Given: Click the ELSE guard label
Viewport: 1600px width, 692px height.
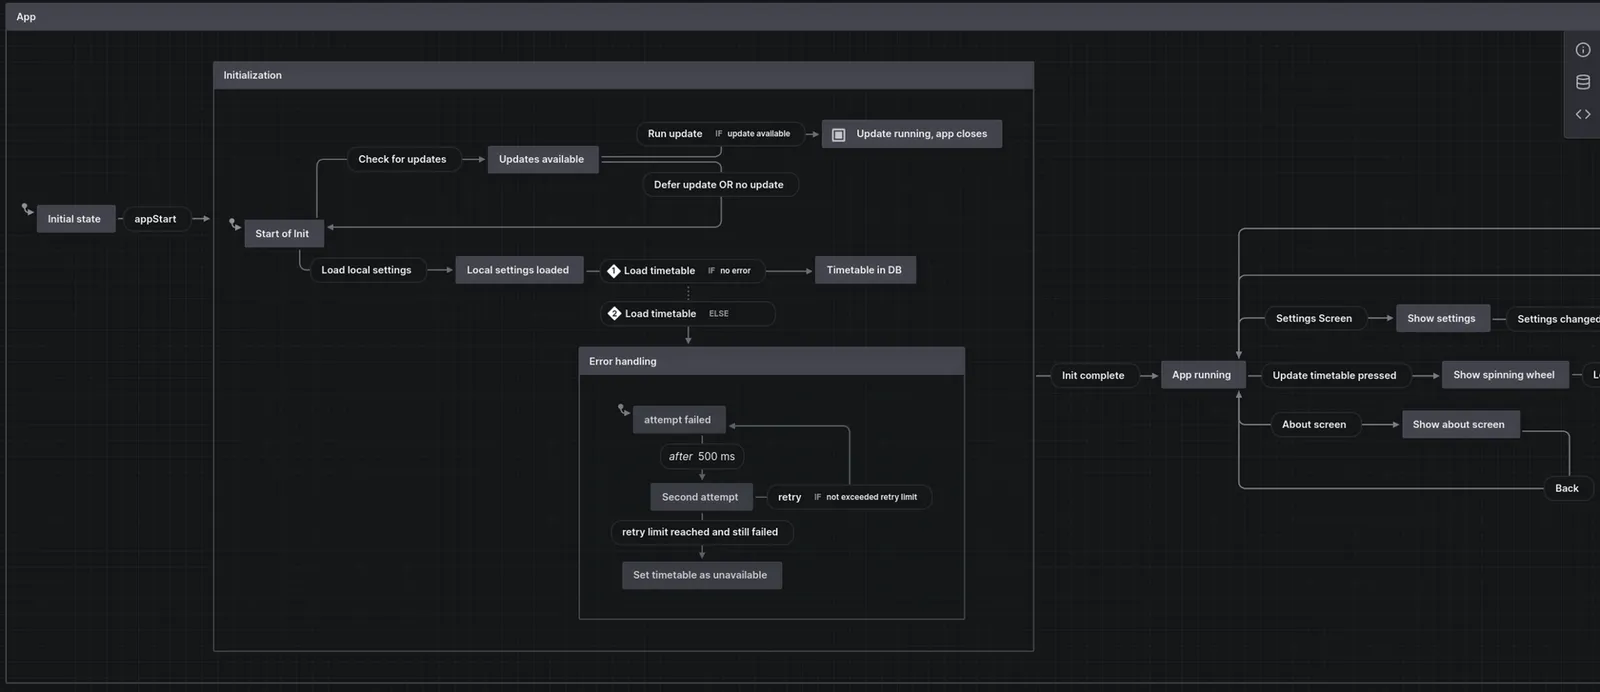Looking at the screenshot, I should click(x=719, y=314).
